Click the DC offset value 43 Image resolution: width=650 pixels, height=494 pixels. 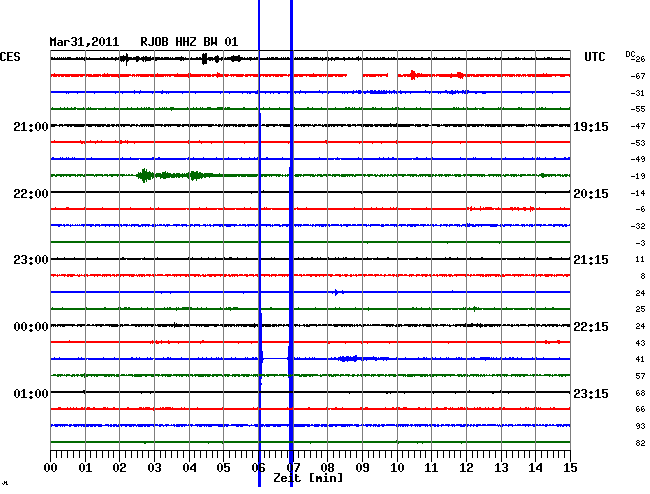click(x=640, y=343)
